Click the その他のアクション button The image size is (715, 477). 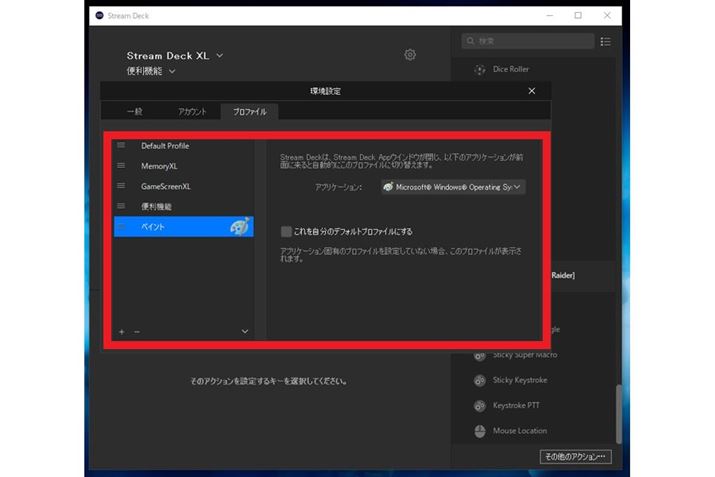(575, 457)
